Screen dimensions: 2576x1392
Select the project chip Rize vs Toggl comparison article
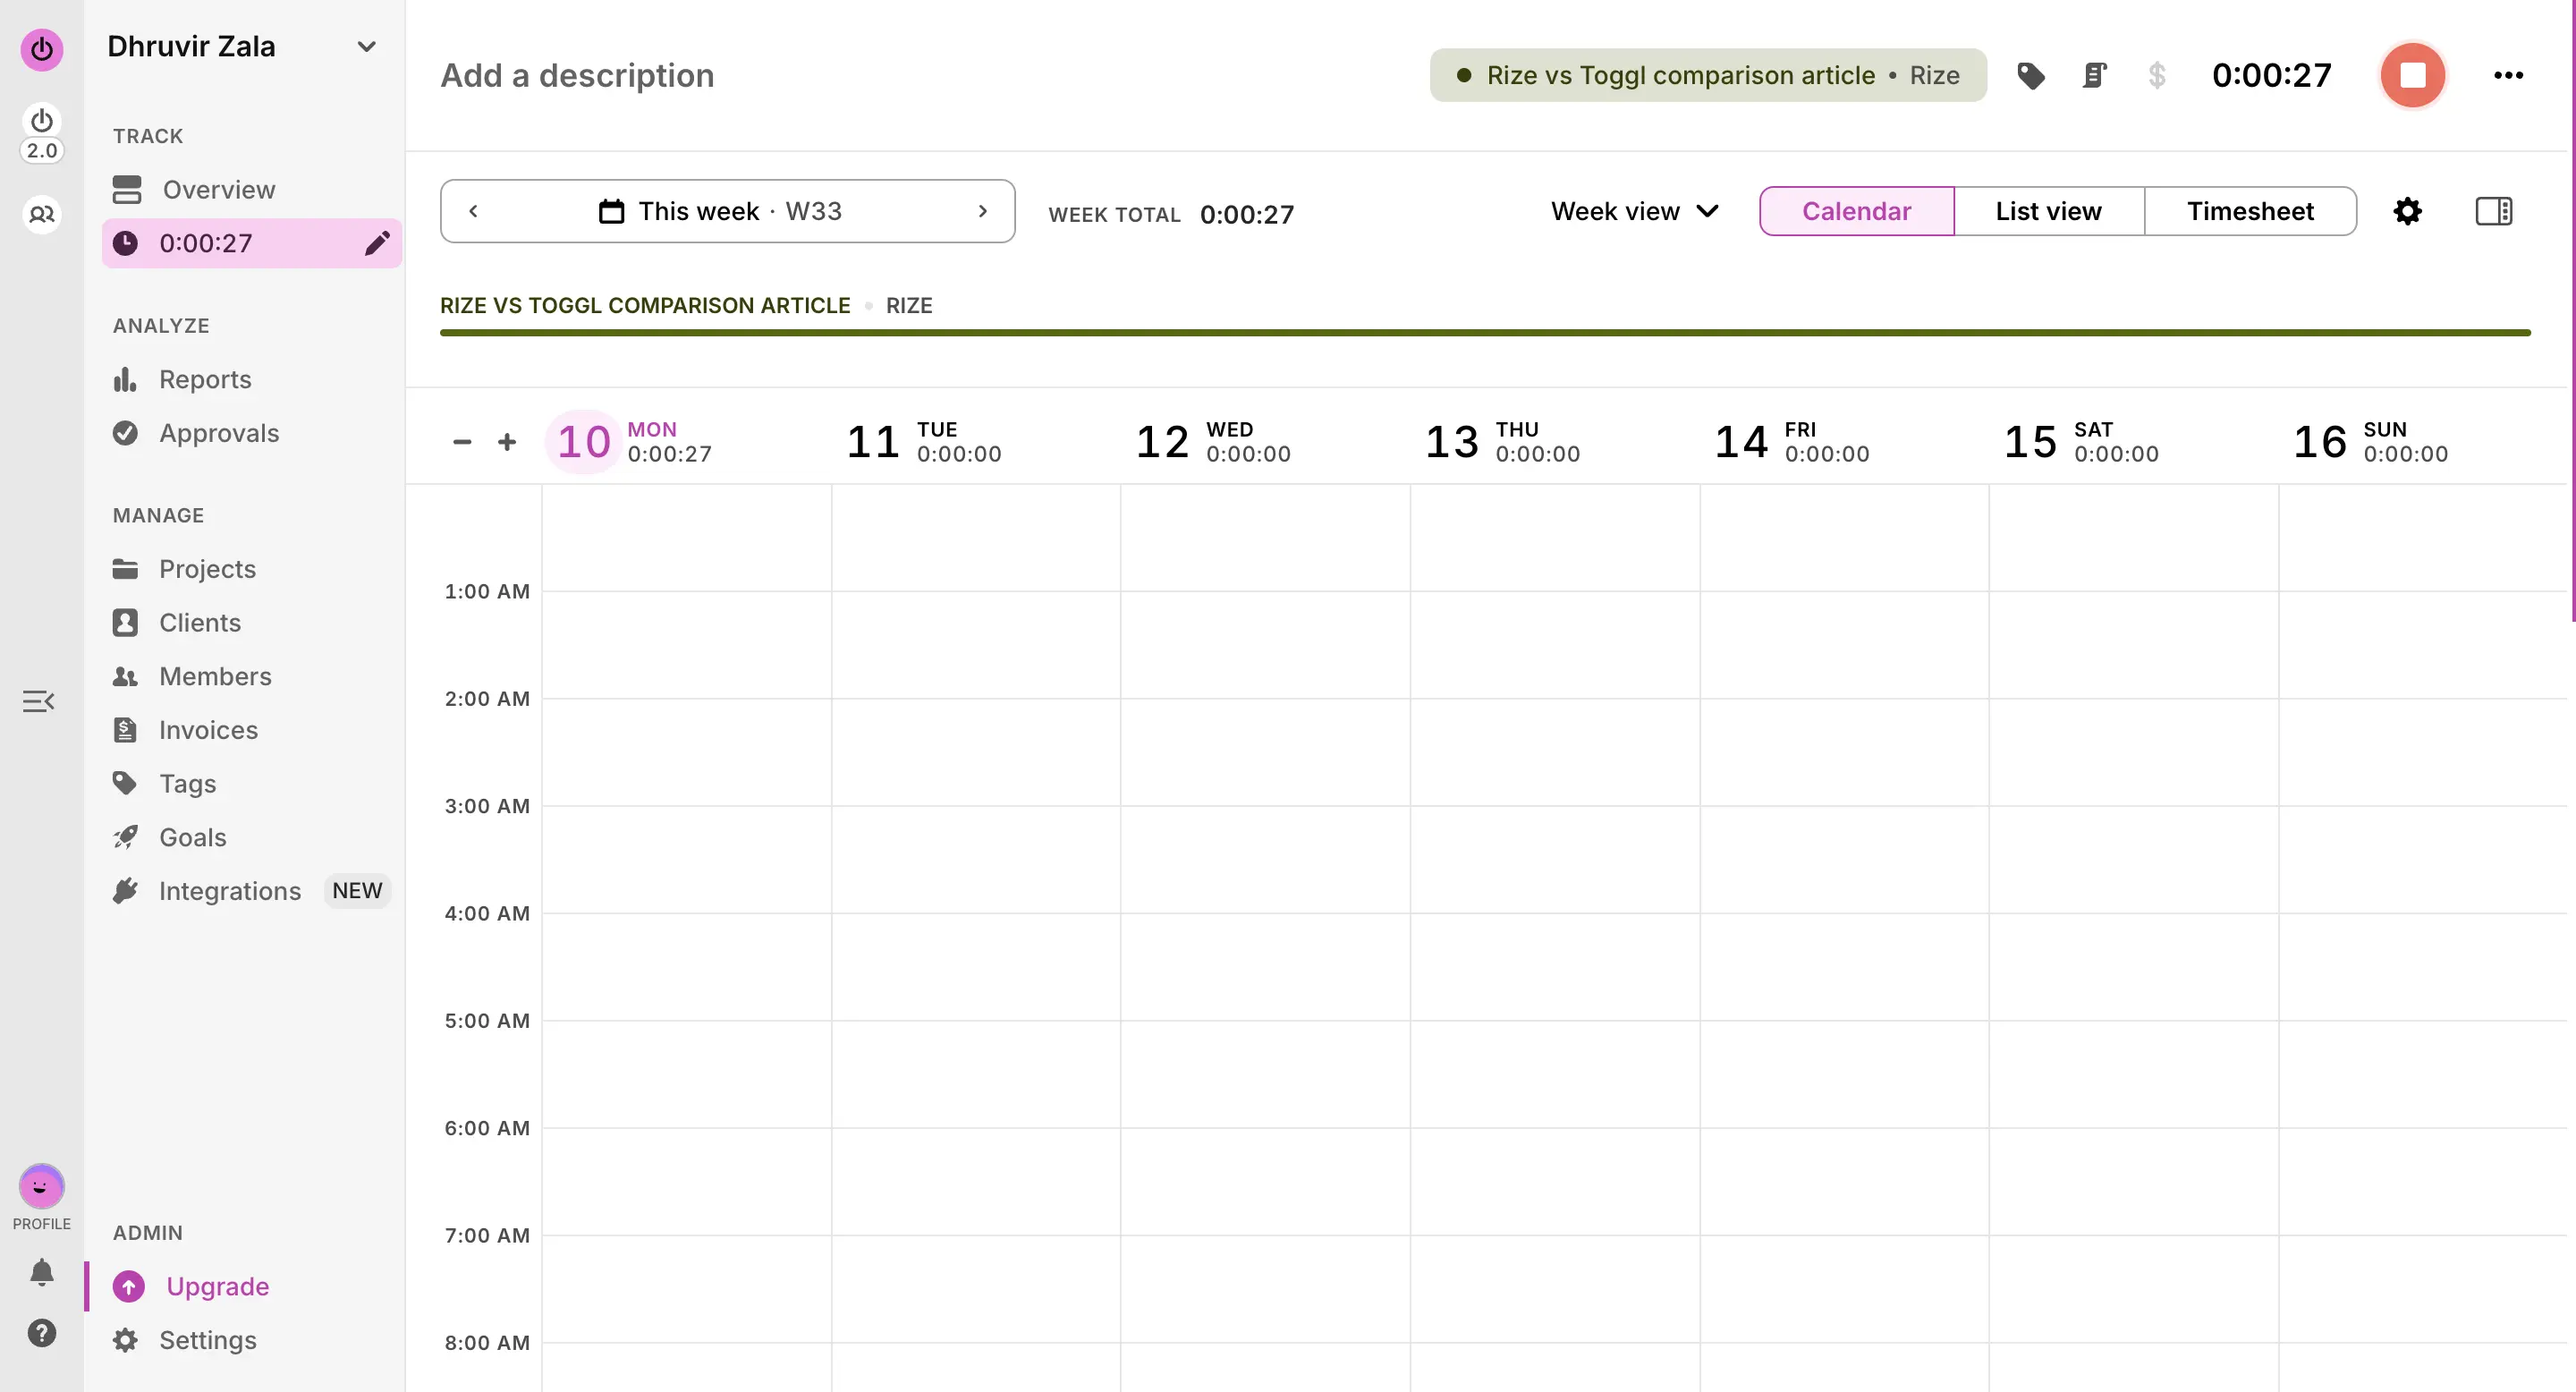tap(1708, 75)
